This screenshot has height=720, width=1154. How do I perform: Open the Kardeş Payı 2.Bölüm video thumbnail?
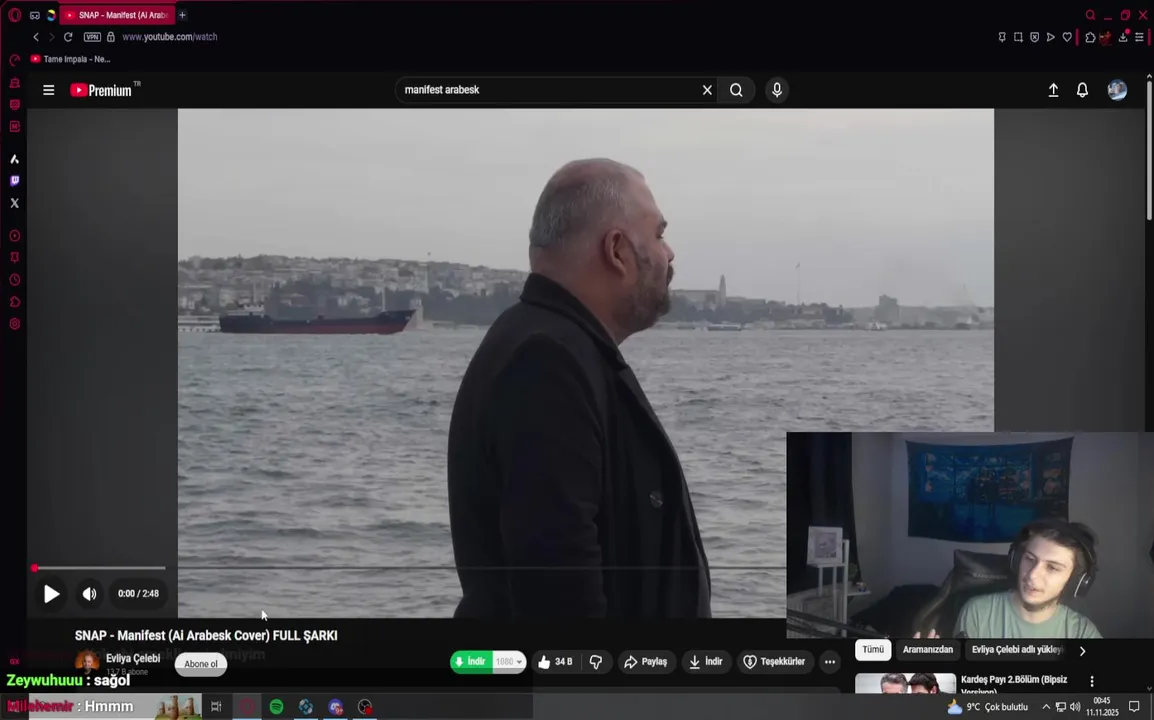[905, 683]
